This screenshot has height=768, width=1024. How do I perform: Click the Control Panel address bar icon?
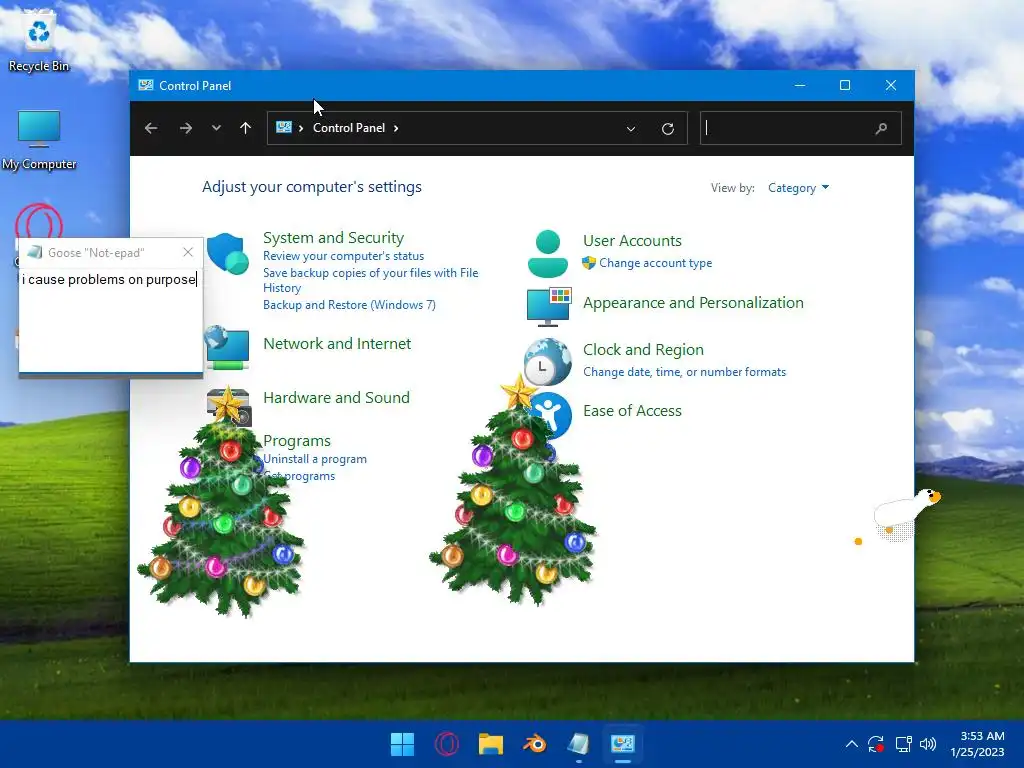tap(283, 127)
